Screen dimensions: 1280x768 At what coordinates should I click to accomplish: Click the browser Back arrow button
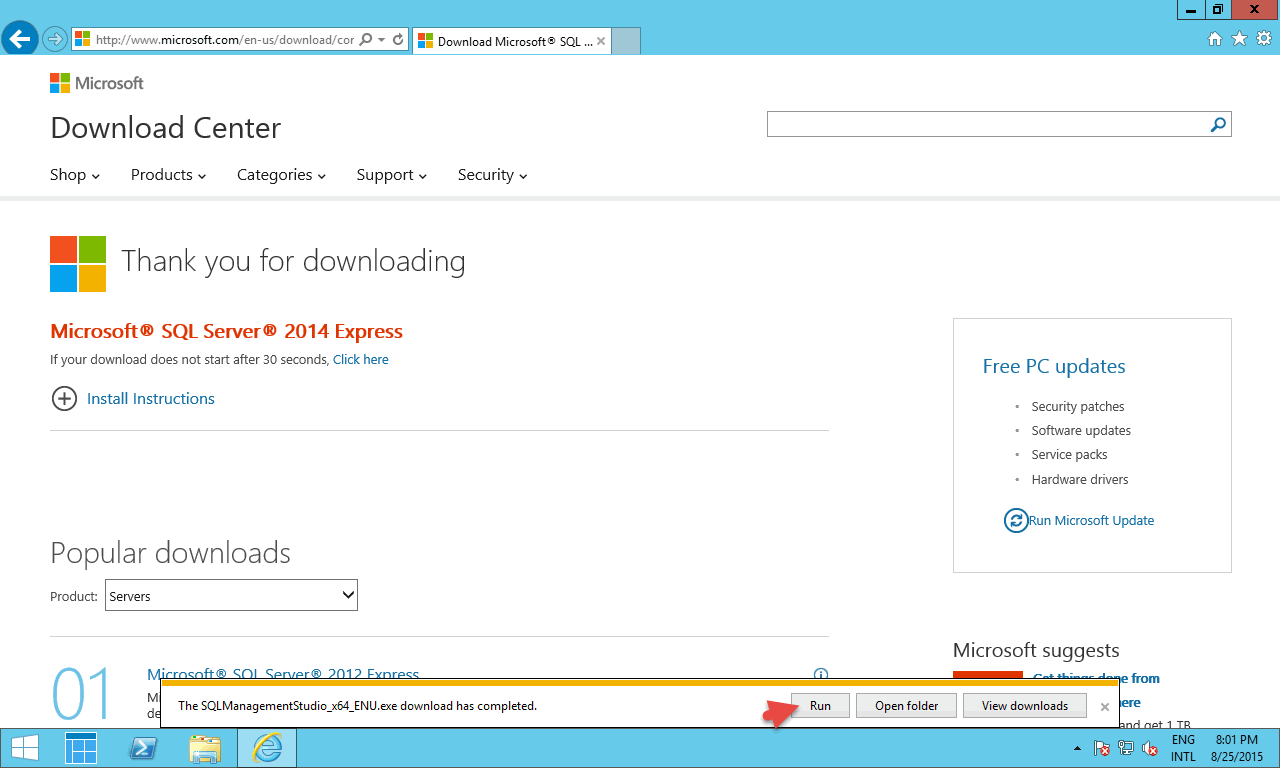[19, 40]
